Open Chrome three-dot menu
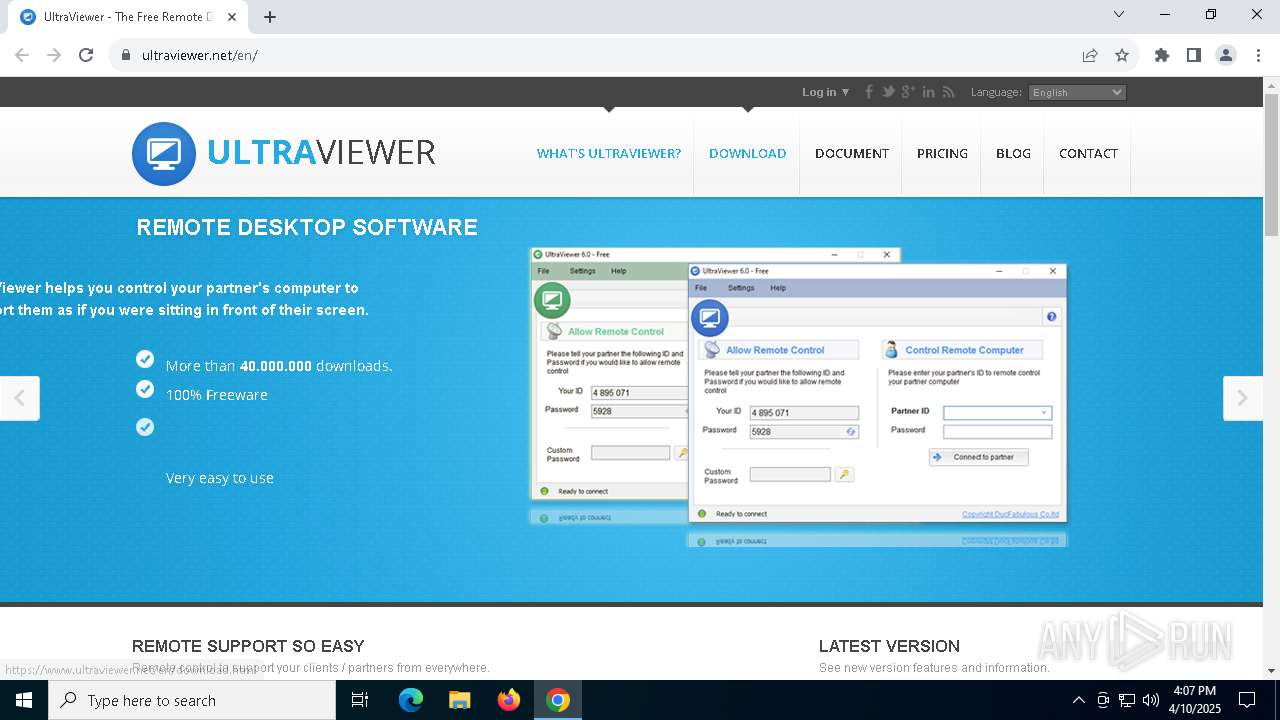Viewport: 1280px width, 720px height. pyautogui.click(x=1258, y=55)
